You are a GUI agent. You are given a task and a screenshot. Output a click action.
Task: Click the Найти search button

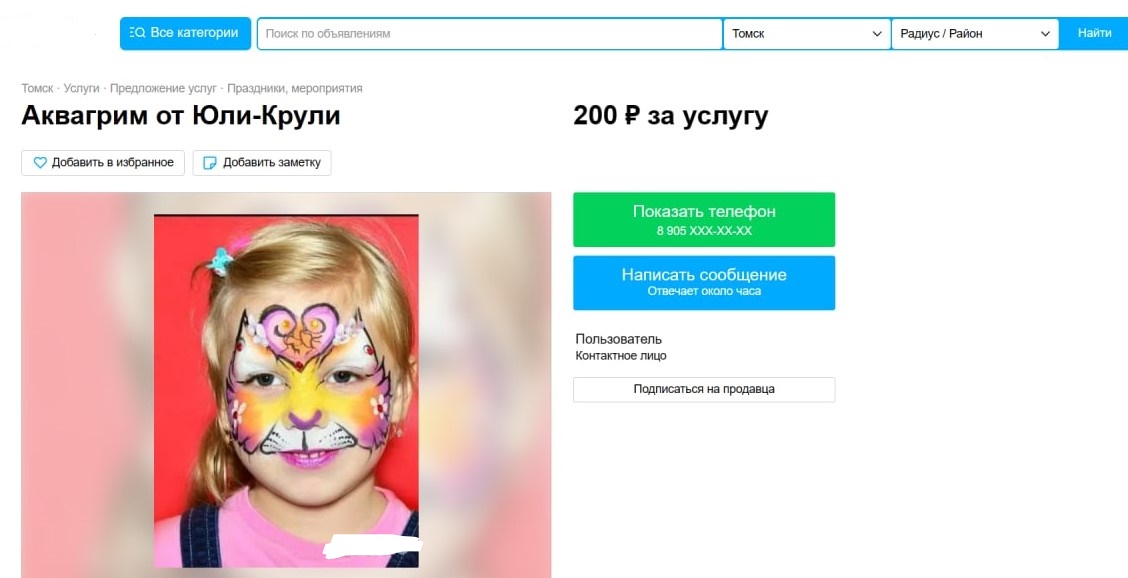coord(1094,34)
